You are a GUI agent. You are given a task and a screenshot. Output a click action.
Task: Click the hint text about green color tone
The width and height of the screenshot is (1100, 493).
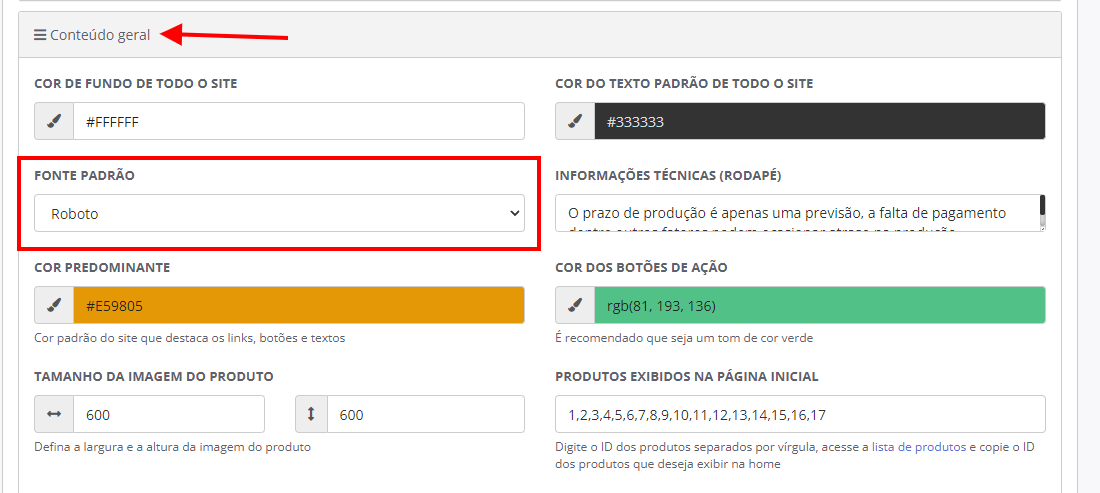(684, 338)
